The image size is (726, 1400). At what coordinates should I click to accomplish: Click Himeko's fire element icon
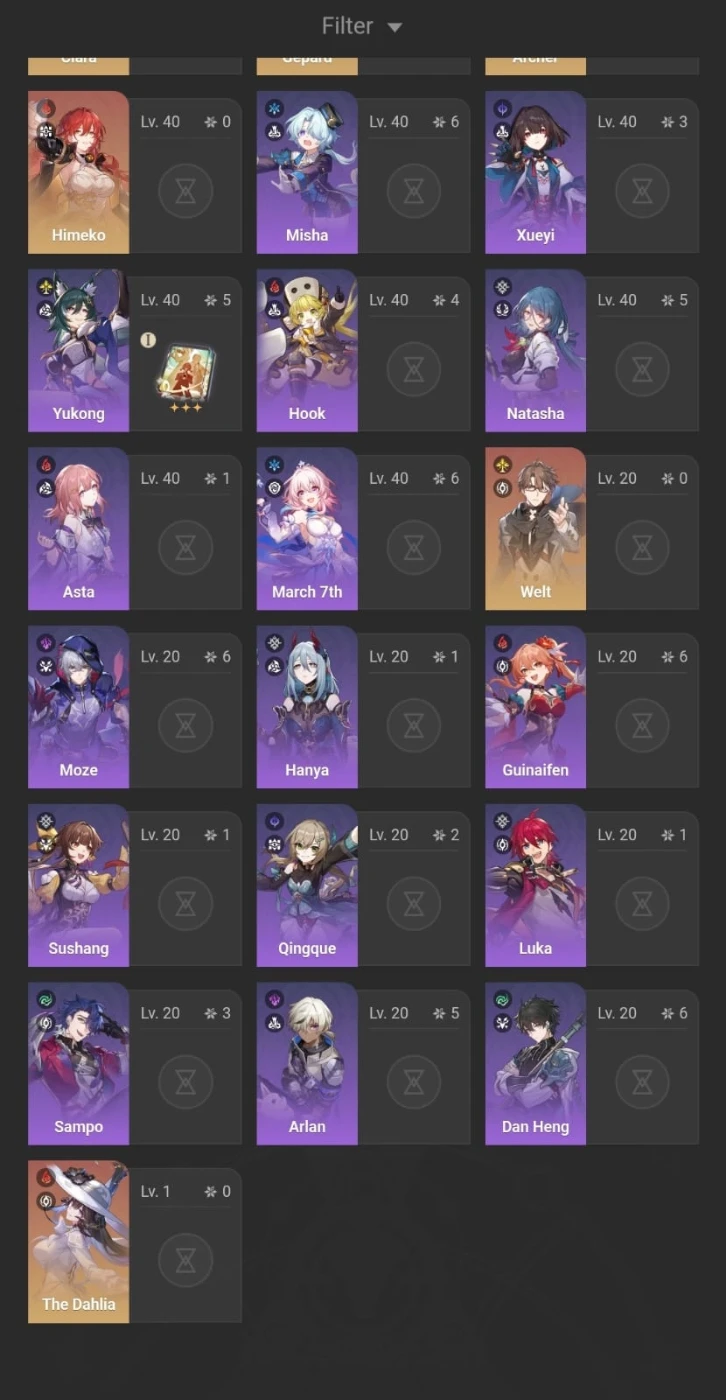coord(46,108)
